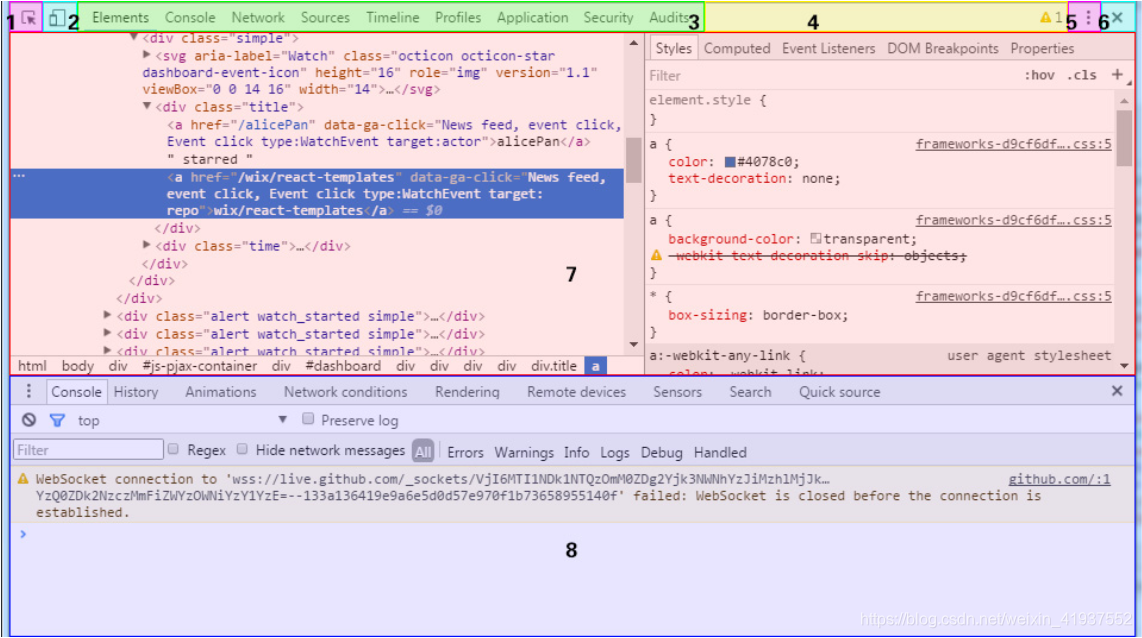This screenshot has width=1142, height=638.
Task: Toggle the .cls class editor button
Action: pyautogui.click(x=1082, y=75)
